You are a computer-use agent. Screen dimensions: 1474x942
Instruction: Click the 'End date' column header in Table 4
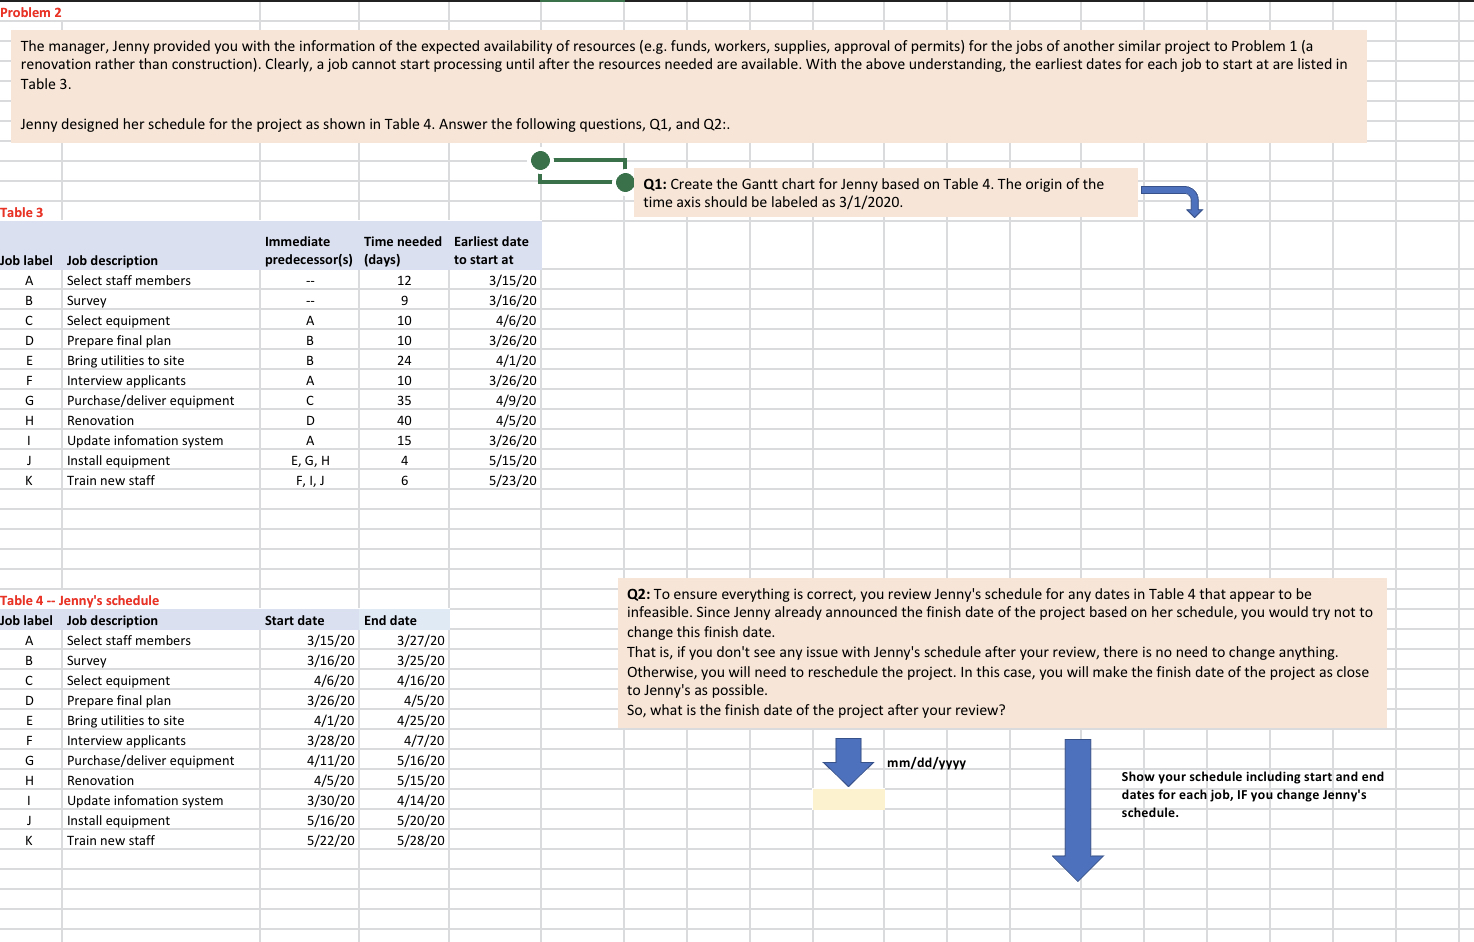[x=390, y=620]
